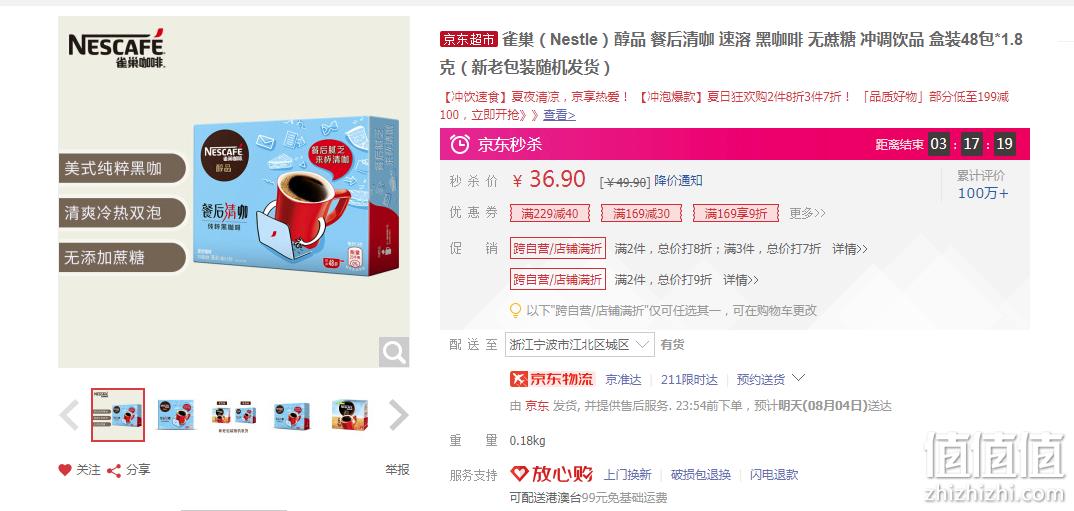The image size is (1074, 511).
Task: Click 举报 report link
Action: click(397, 470)
